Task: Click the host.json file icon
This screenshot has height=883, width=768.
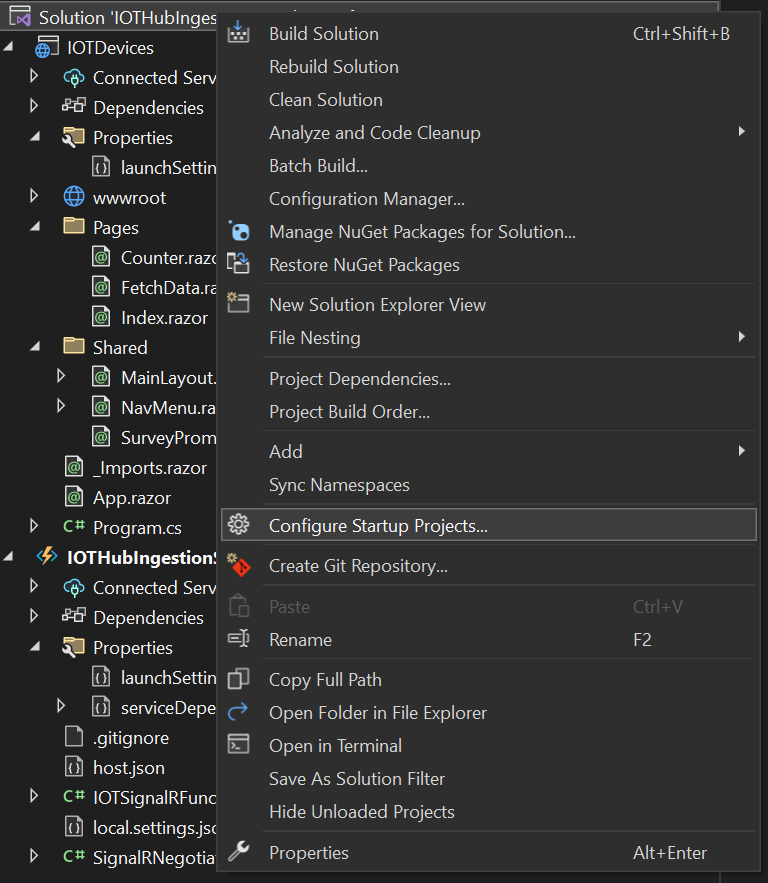Action: pos(74,767)
